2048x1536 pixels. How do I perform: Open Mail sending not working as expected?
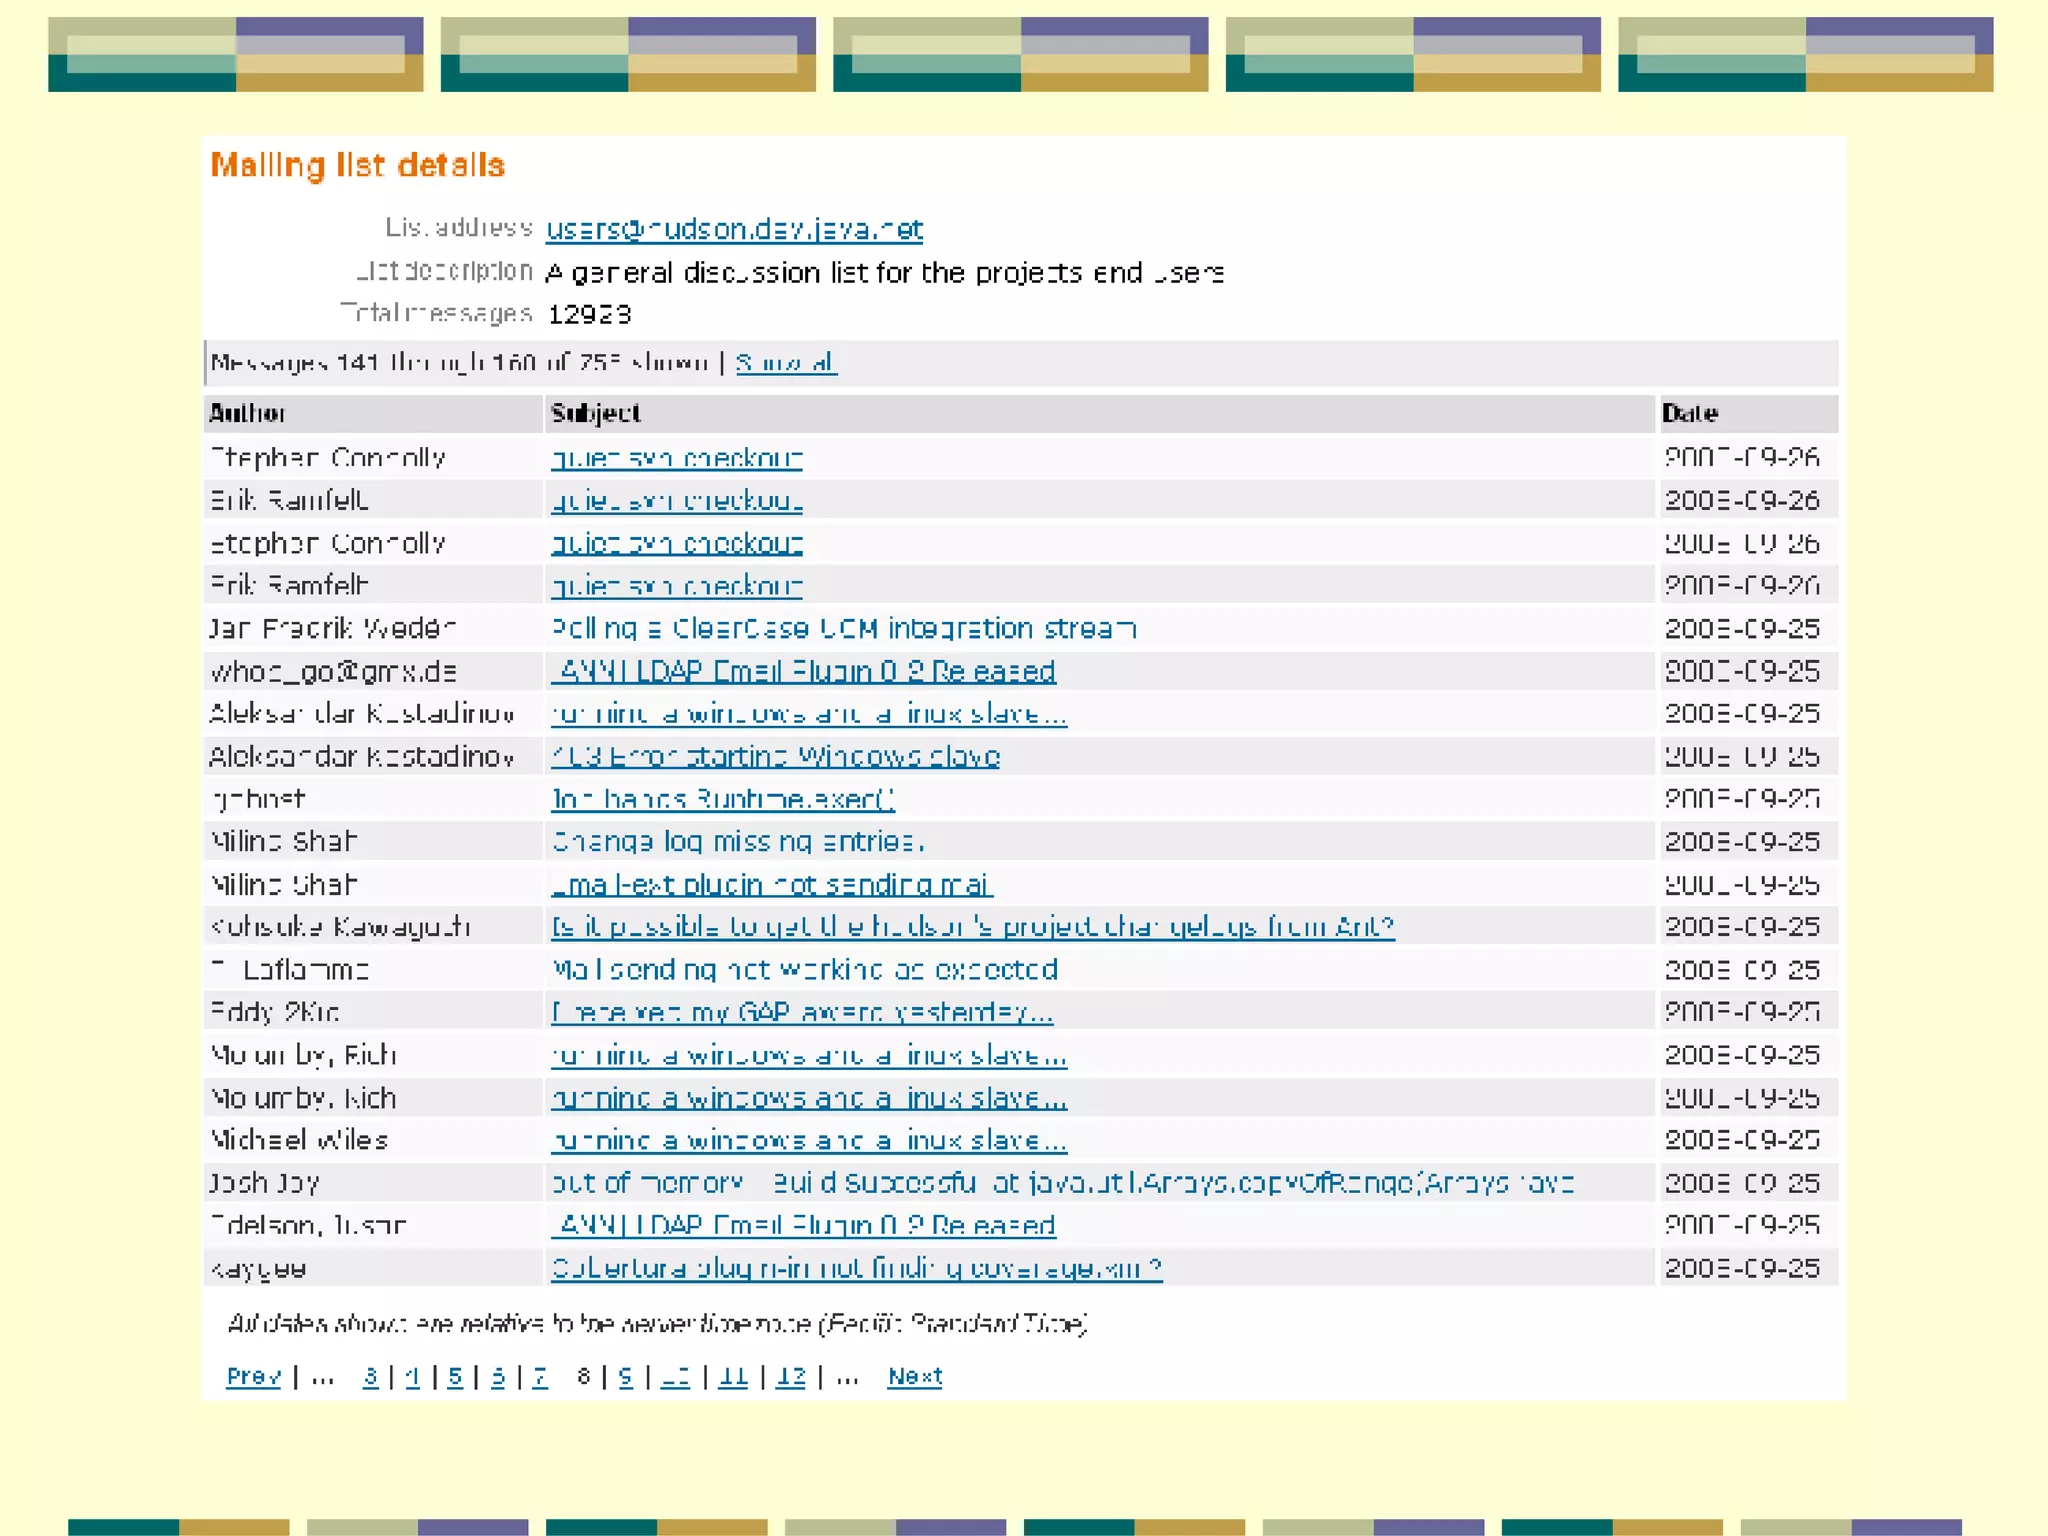[x=804, y=970]
